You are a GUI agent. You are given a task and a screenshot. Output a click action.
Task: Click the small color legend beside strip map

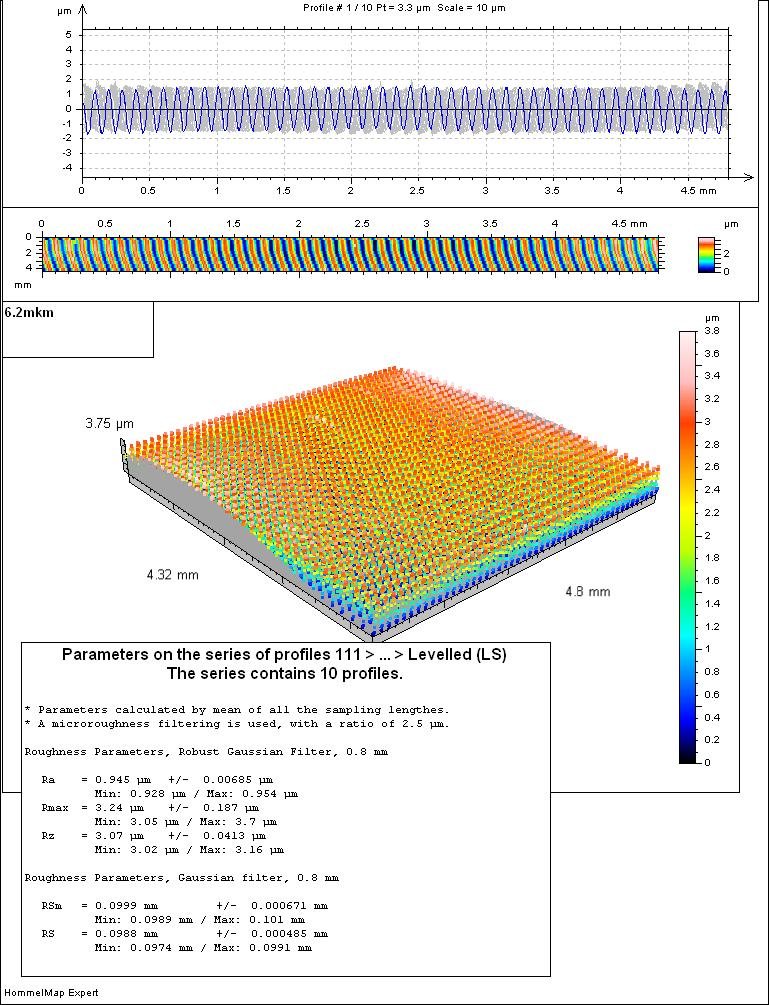click(x=708, y=254)
